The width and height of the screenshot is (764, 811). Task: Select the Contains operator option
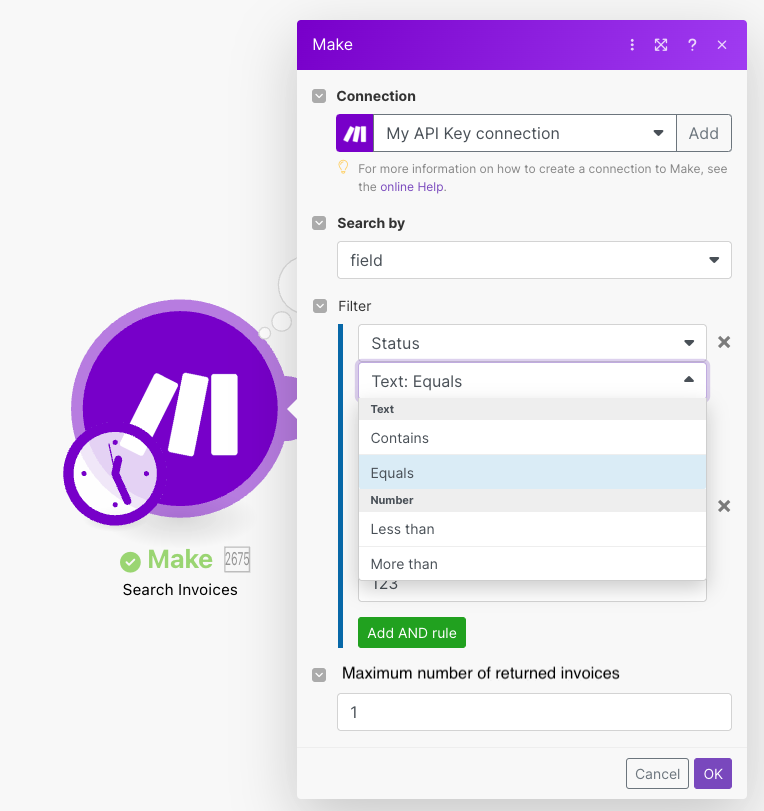(x=532, y=438)
